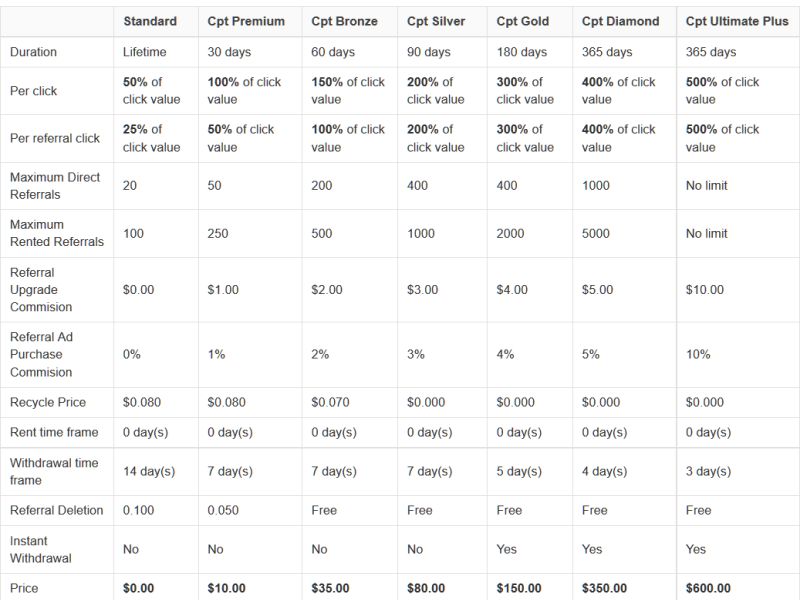The height and width of the screenshot is (600, 800).
Task: Click the Standard column header
Action: coord(150,21)
